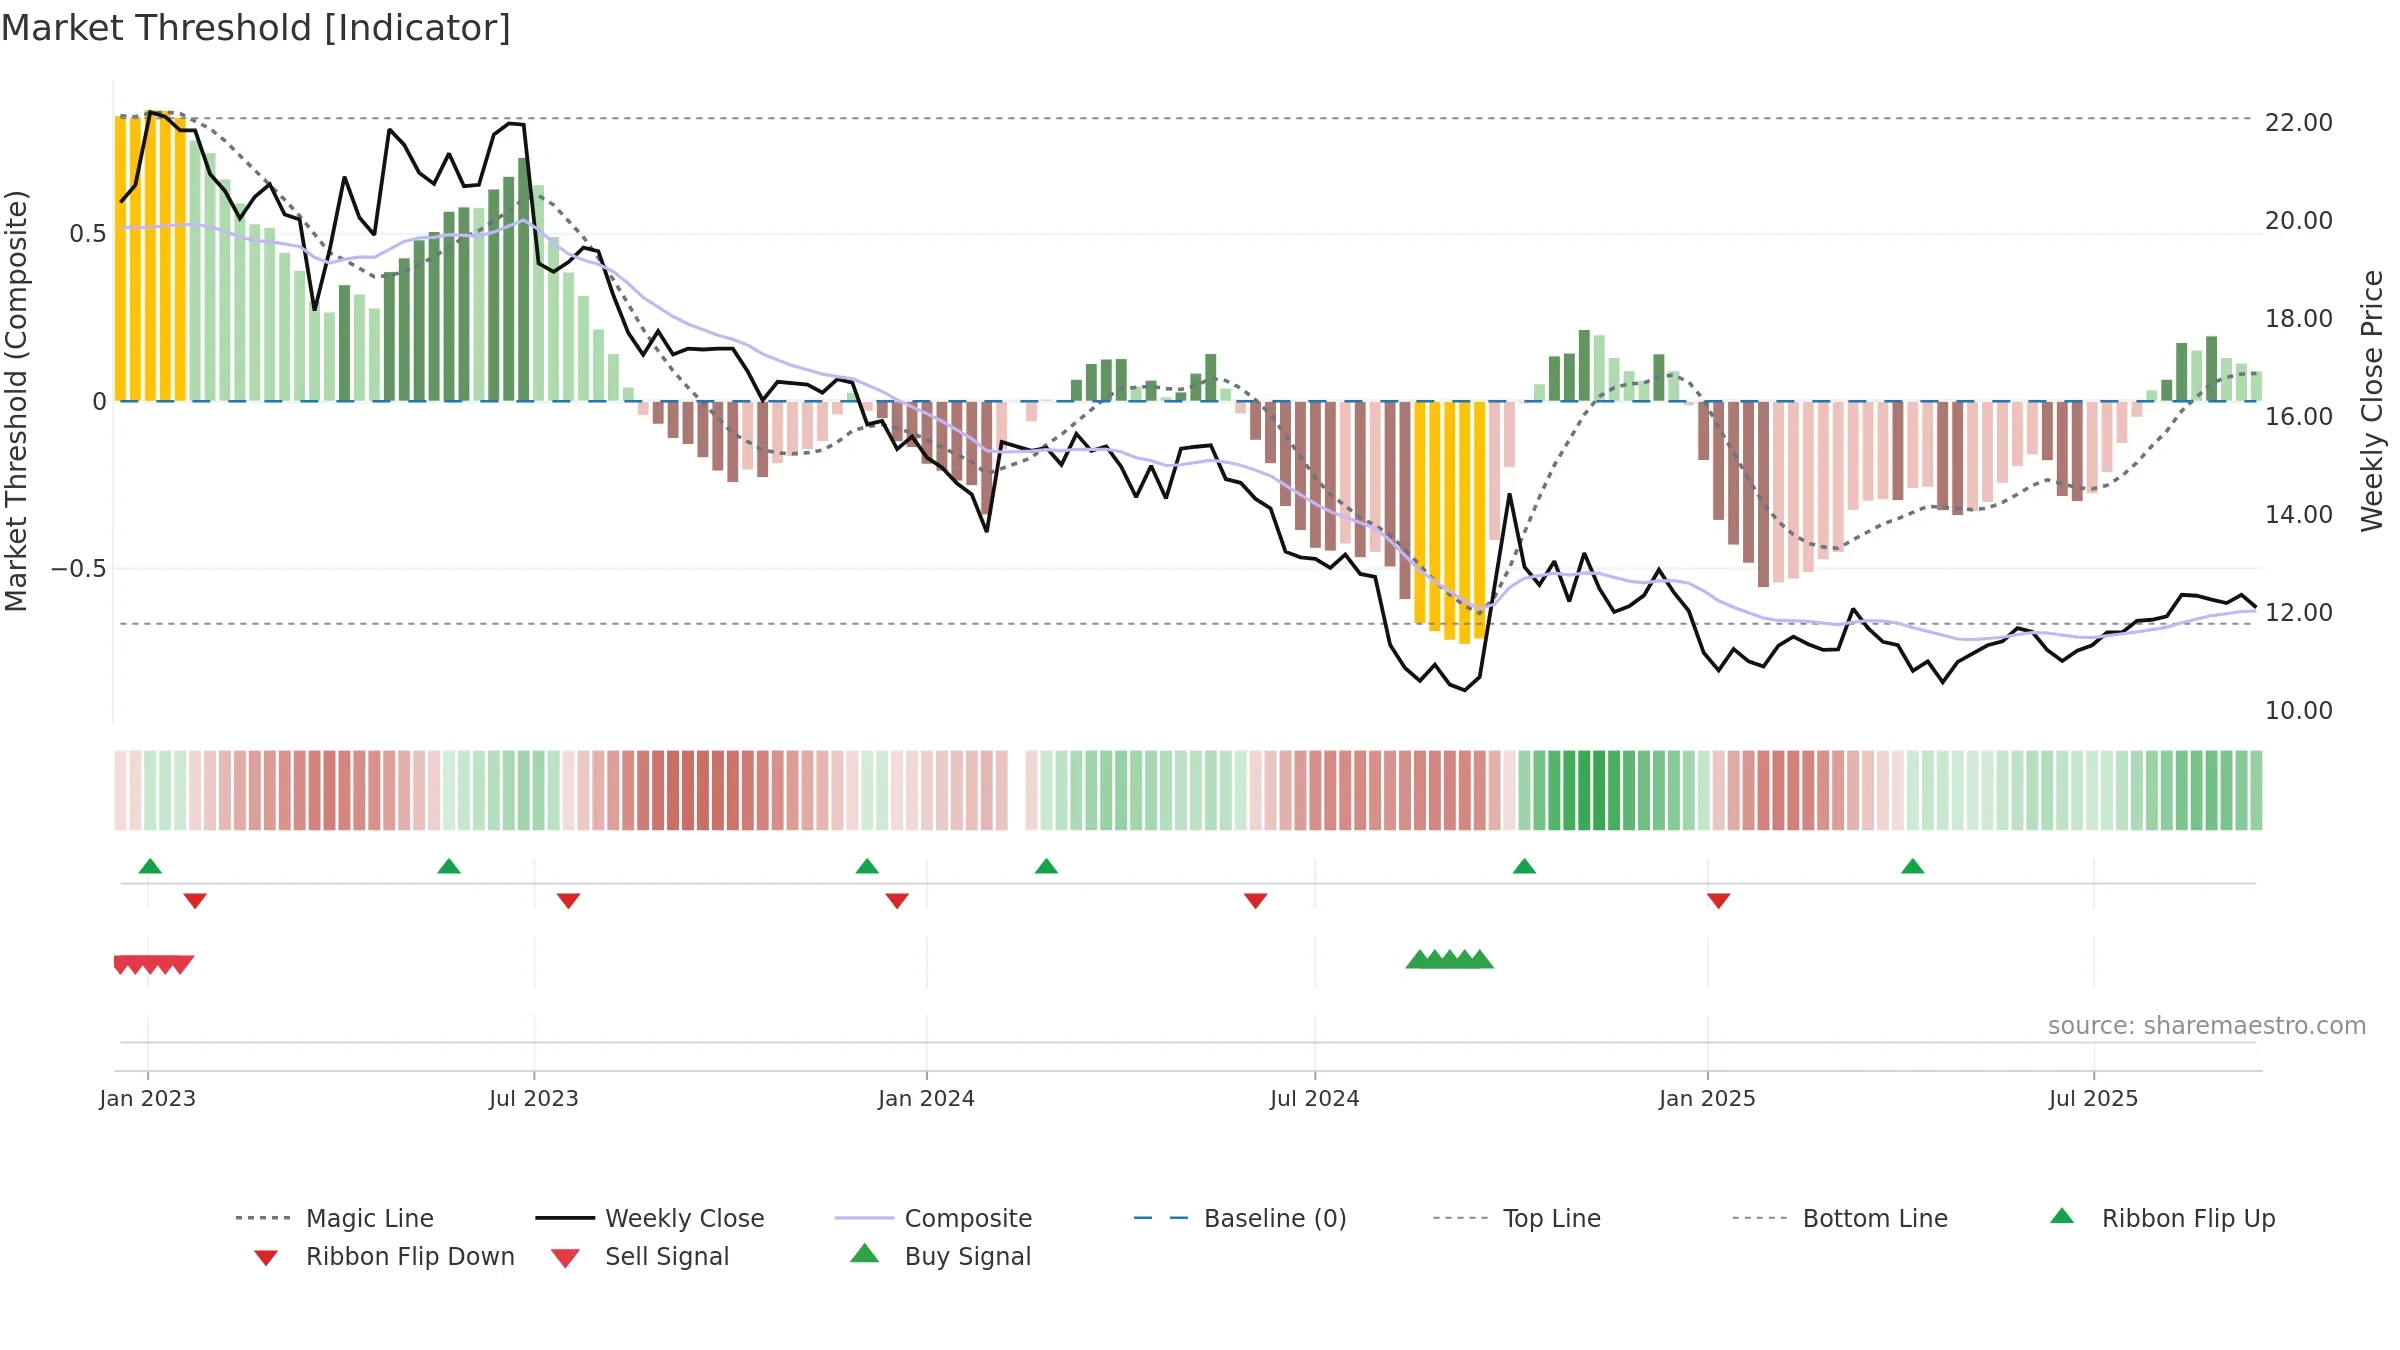Click the ribbon flip down marker at Jan 2025
This screenshot has height=1350, width=2400.
tap(1718, 901)
